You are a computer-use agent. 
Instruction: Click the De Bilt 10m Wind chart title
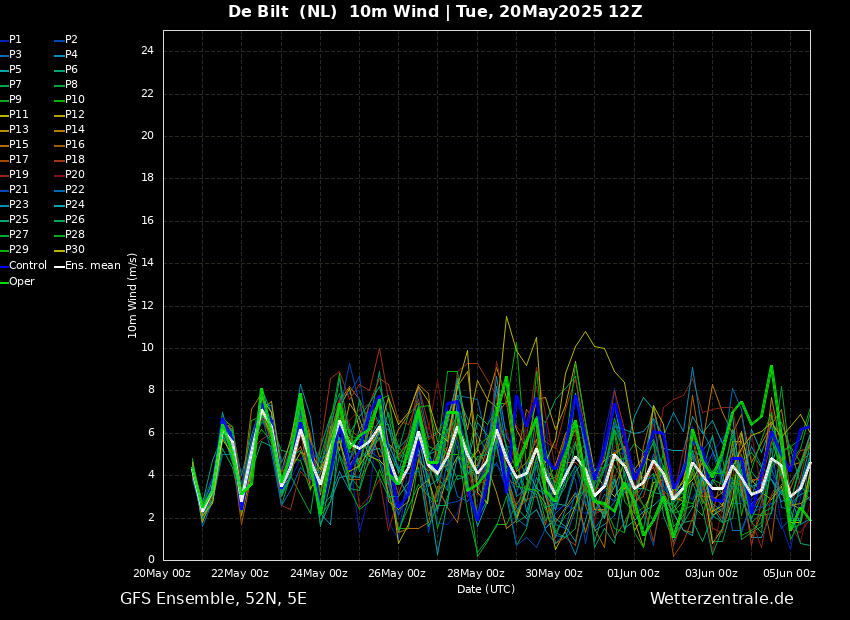point(435,12)
